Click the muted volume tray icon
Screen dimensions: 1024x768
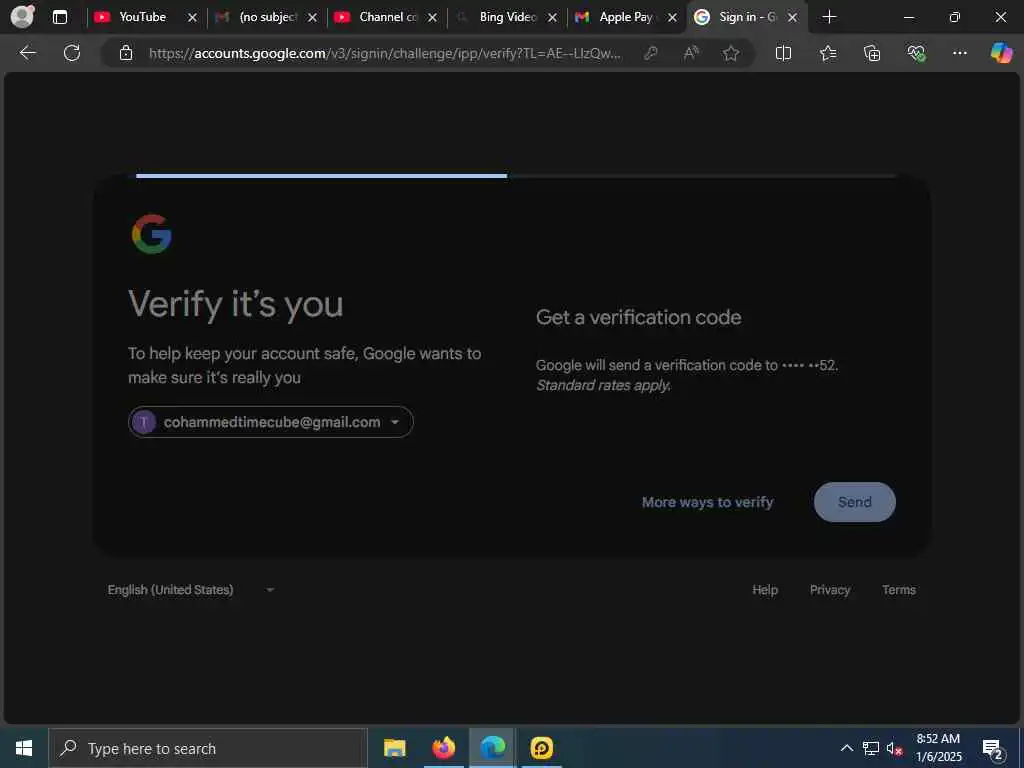pyautogui.click(x=894, y=748)
